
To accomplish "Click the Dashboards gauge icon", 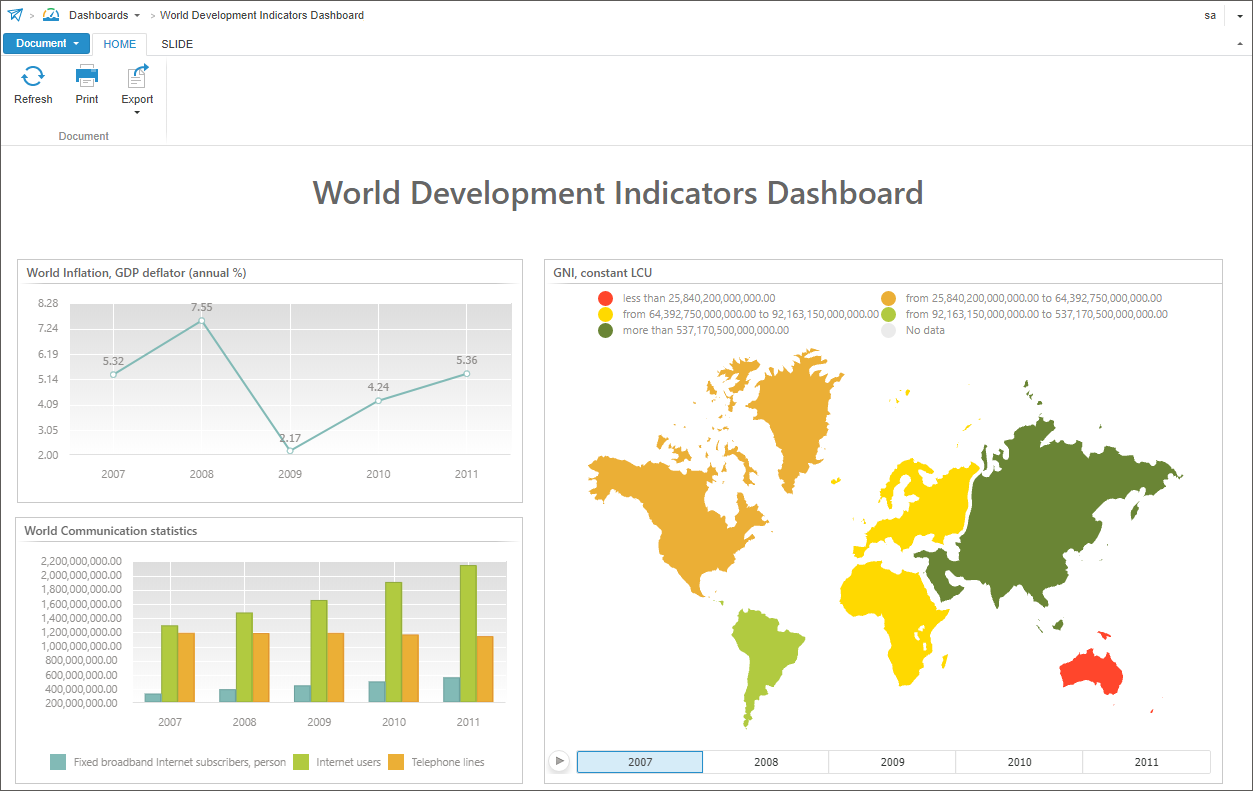I will (51, 15).
